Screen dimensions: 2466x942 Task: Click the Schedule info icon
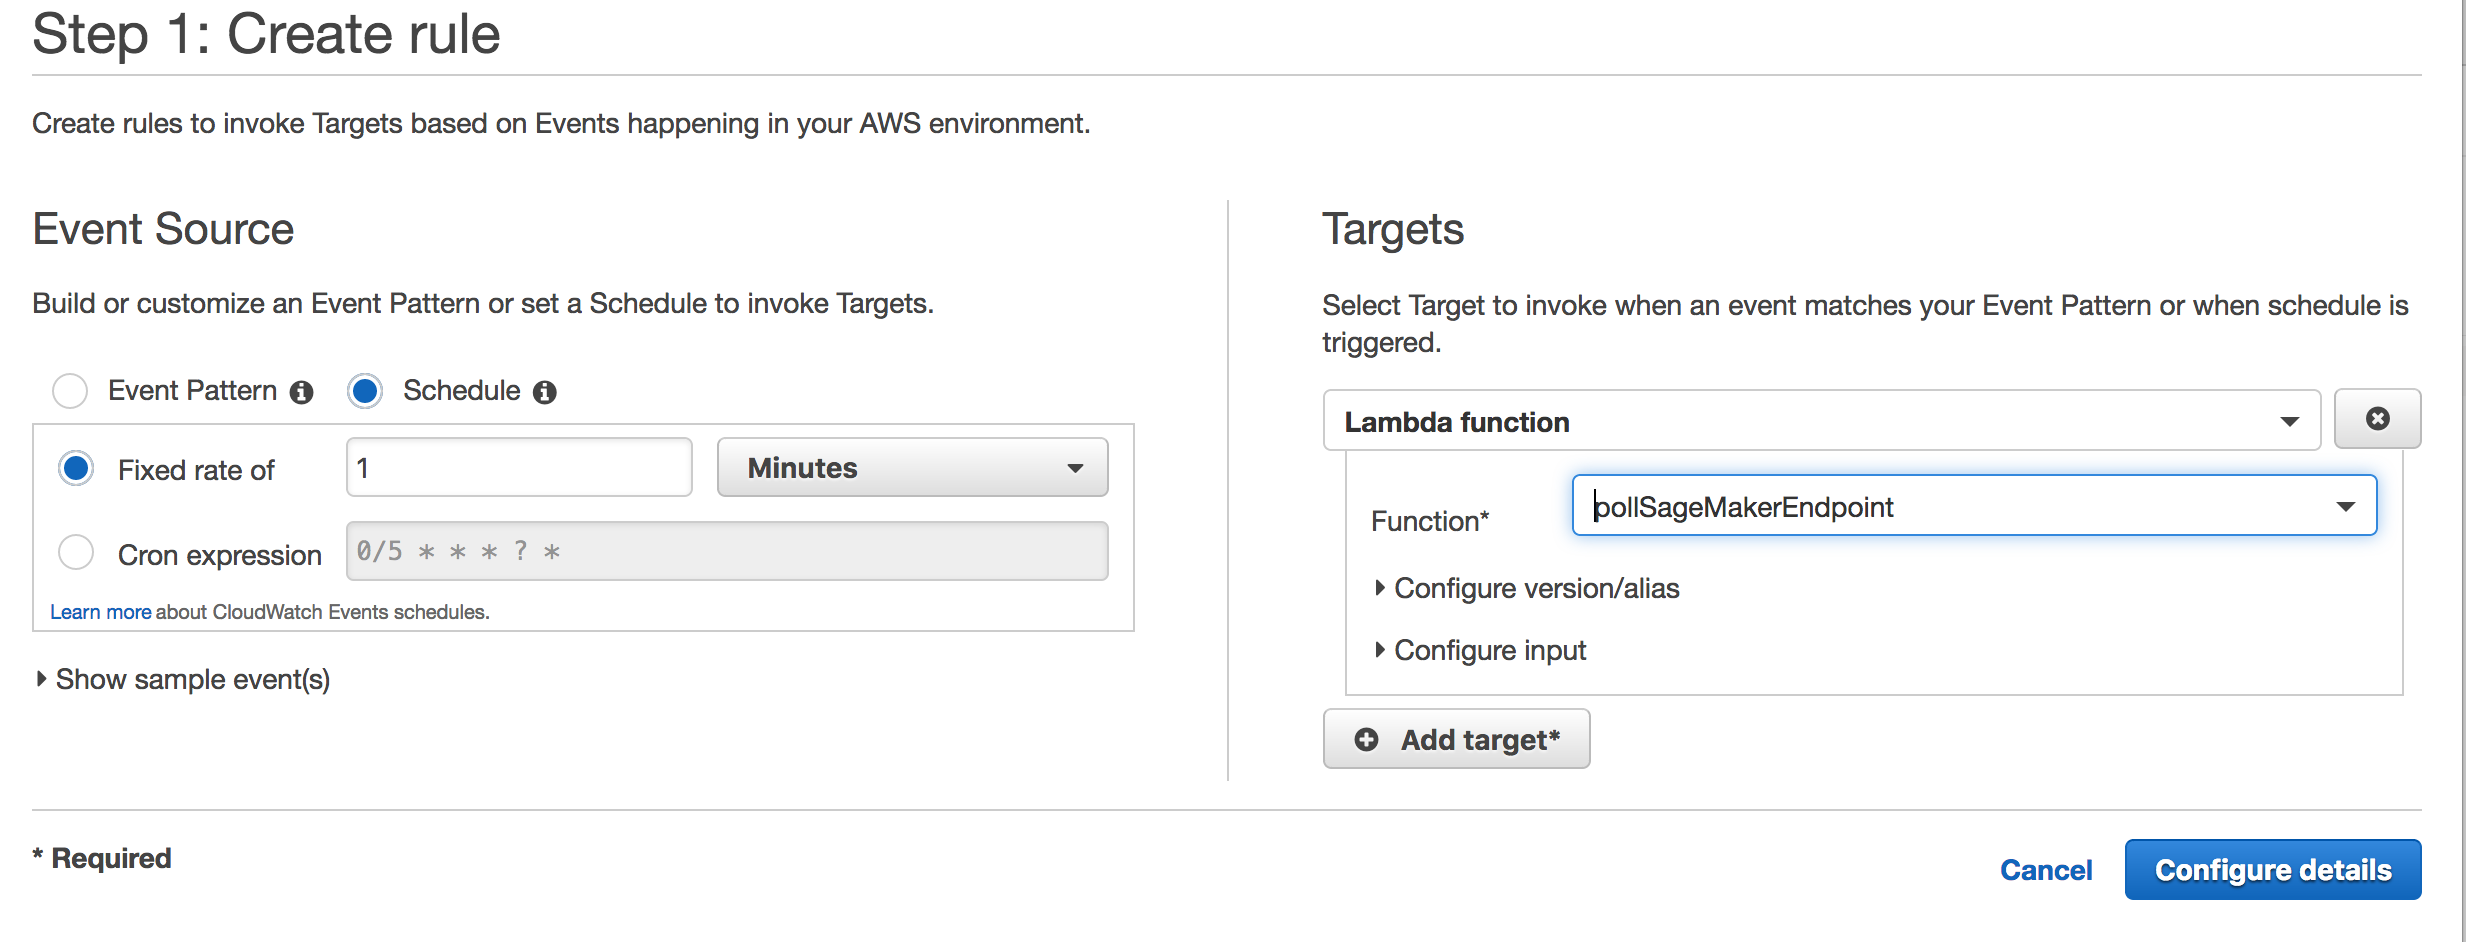pos(544,392)
